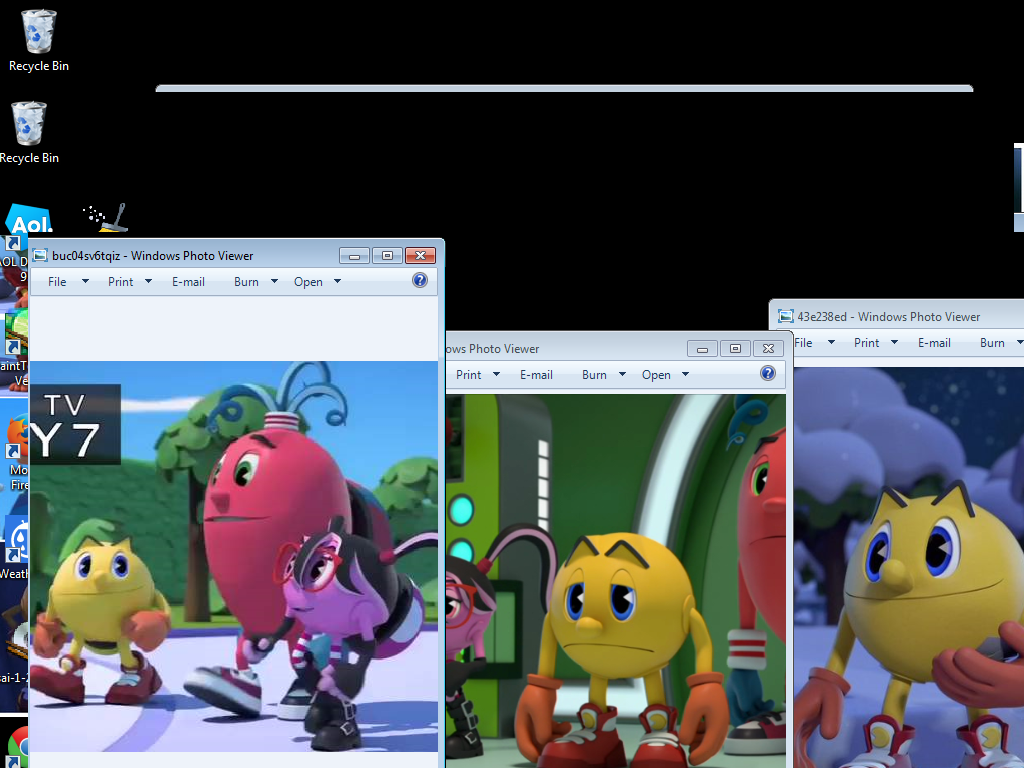1024x768 pixels.
Task: Open Print menu in the middle Photo Viewer
Action: point(469,375)
